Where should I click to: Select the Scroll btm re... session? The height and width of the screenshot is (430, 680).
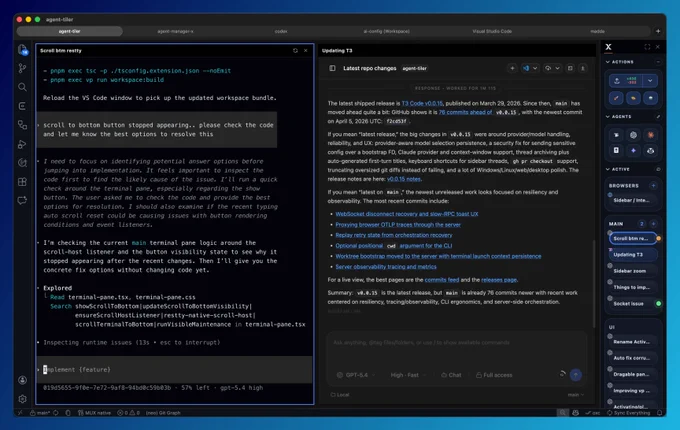tap(633, 238)
